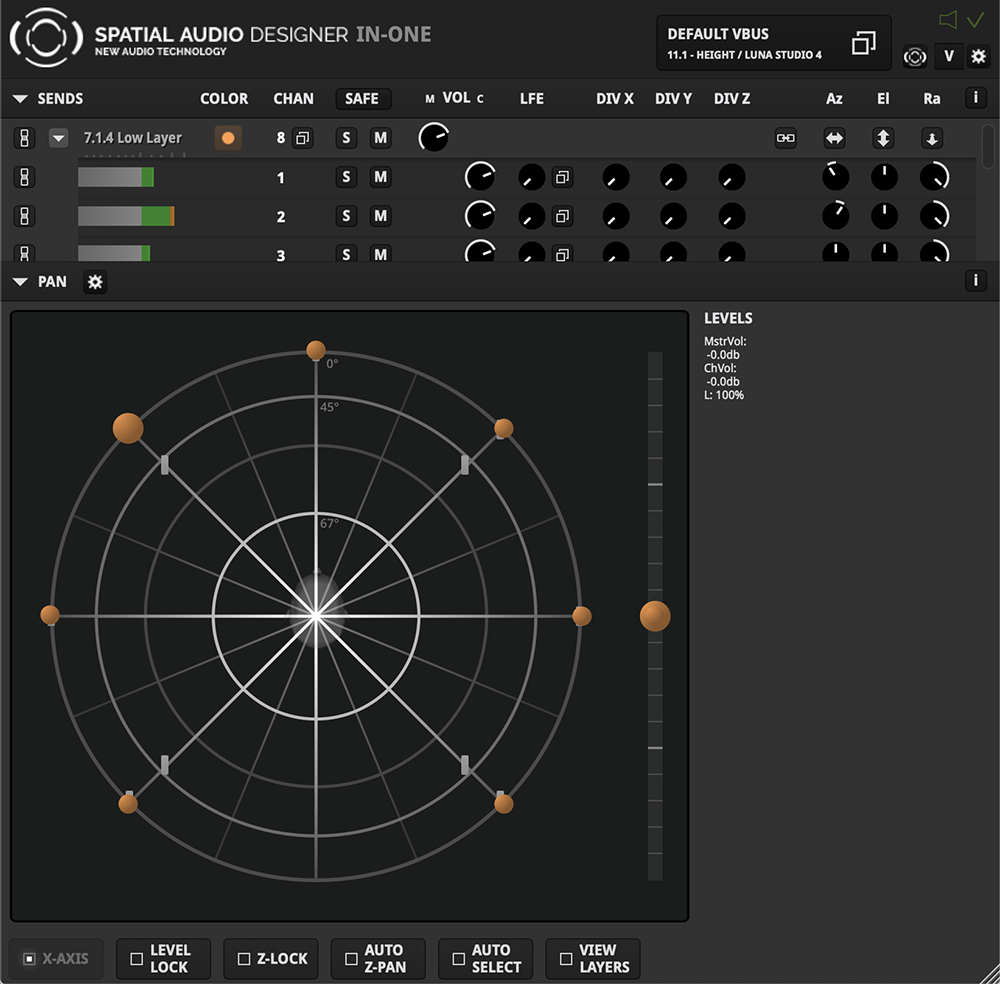Mute channel 2
1000x1000 pixels.
[380, 216]
